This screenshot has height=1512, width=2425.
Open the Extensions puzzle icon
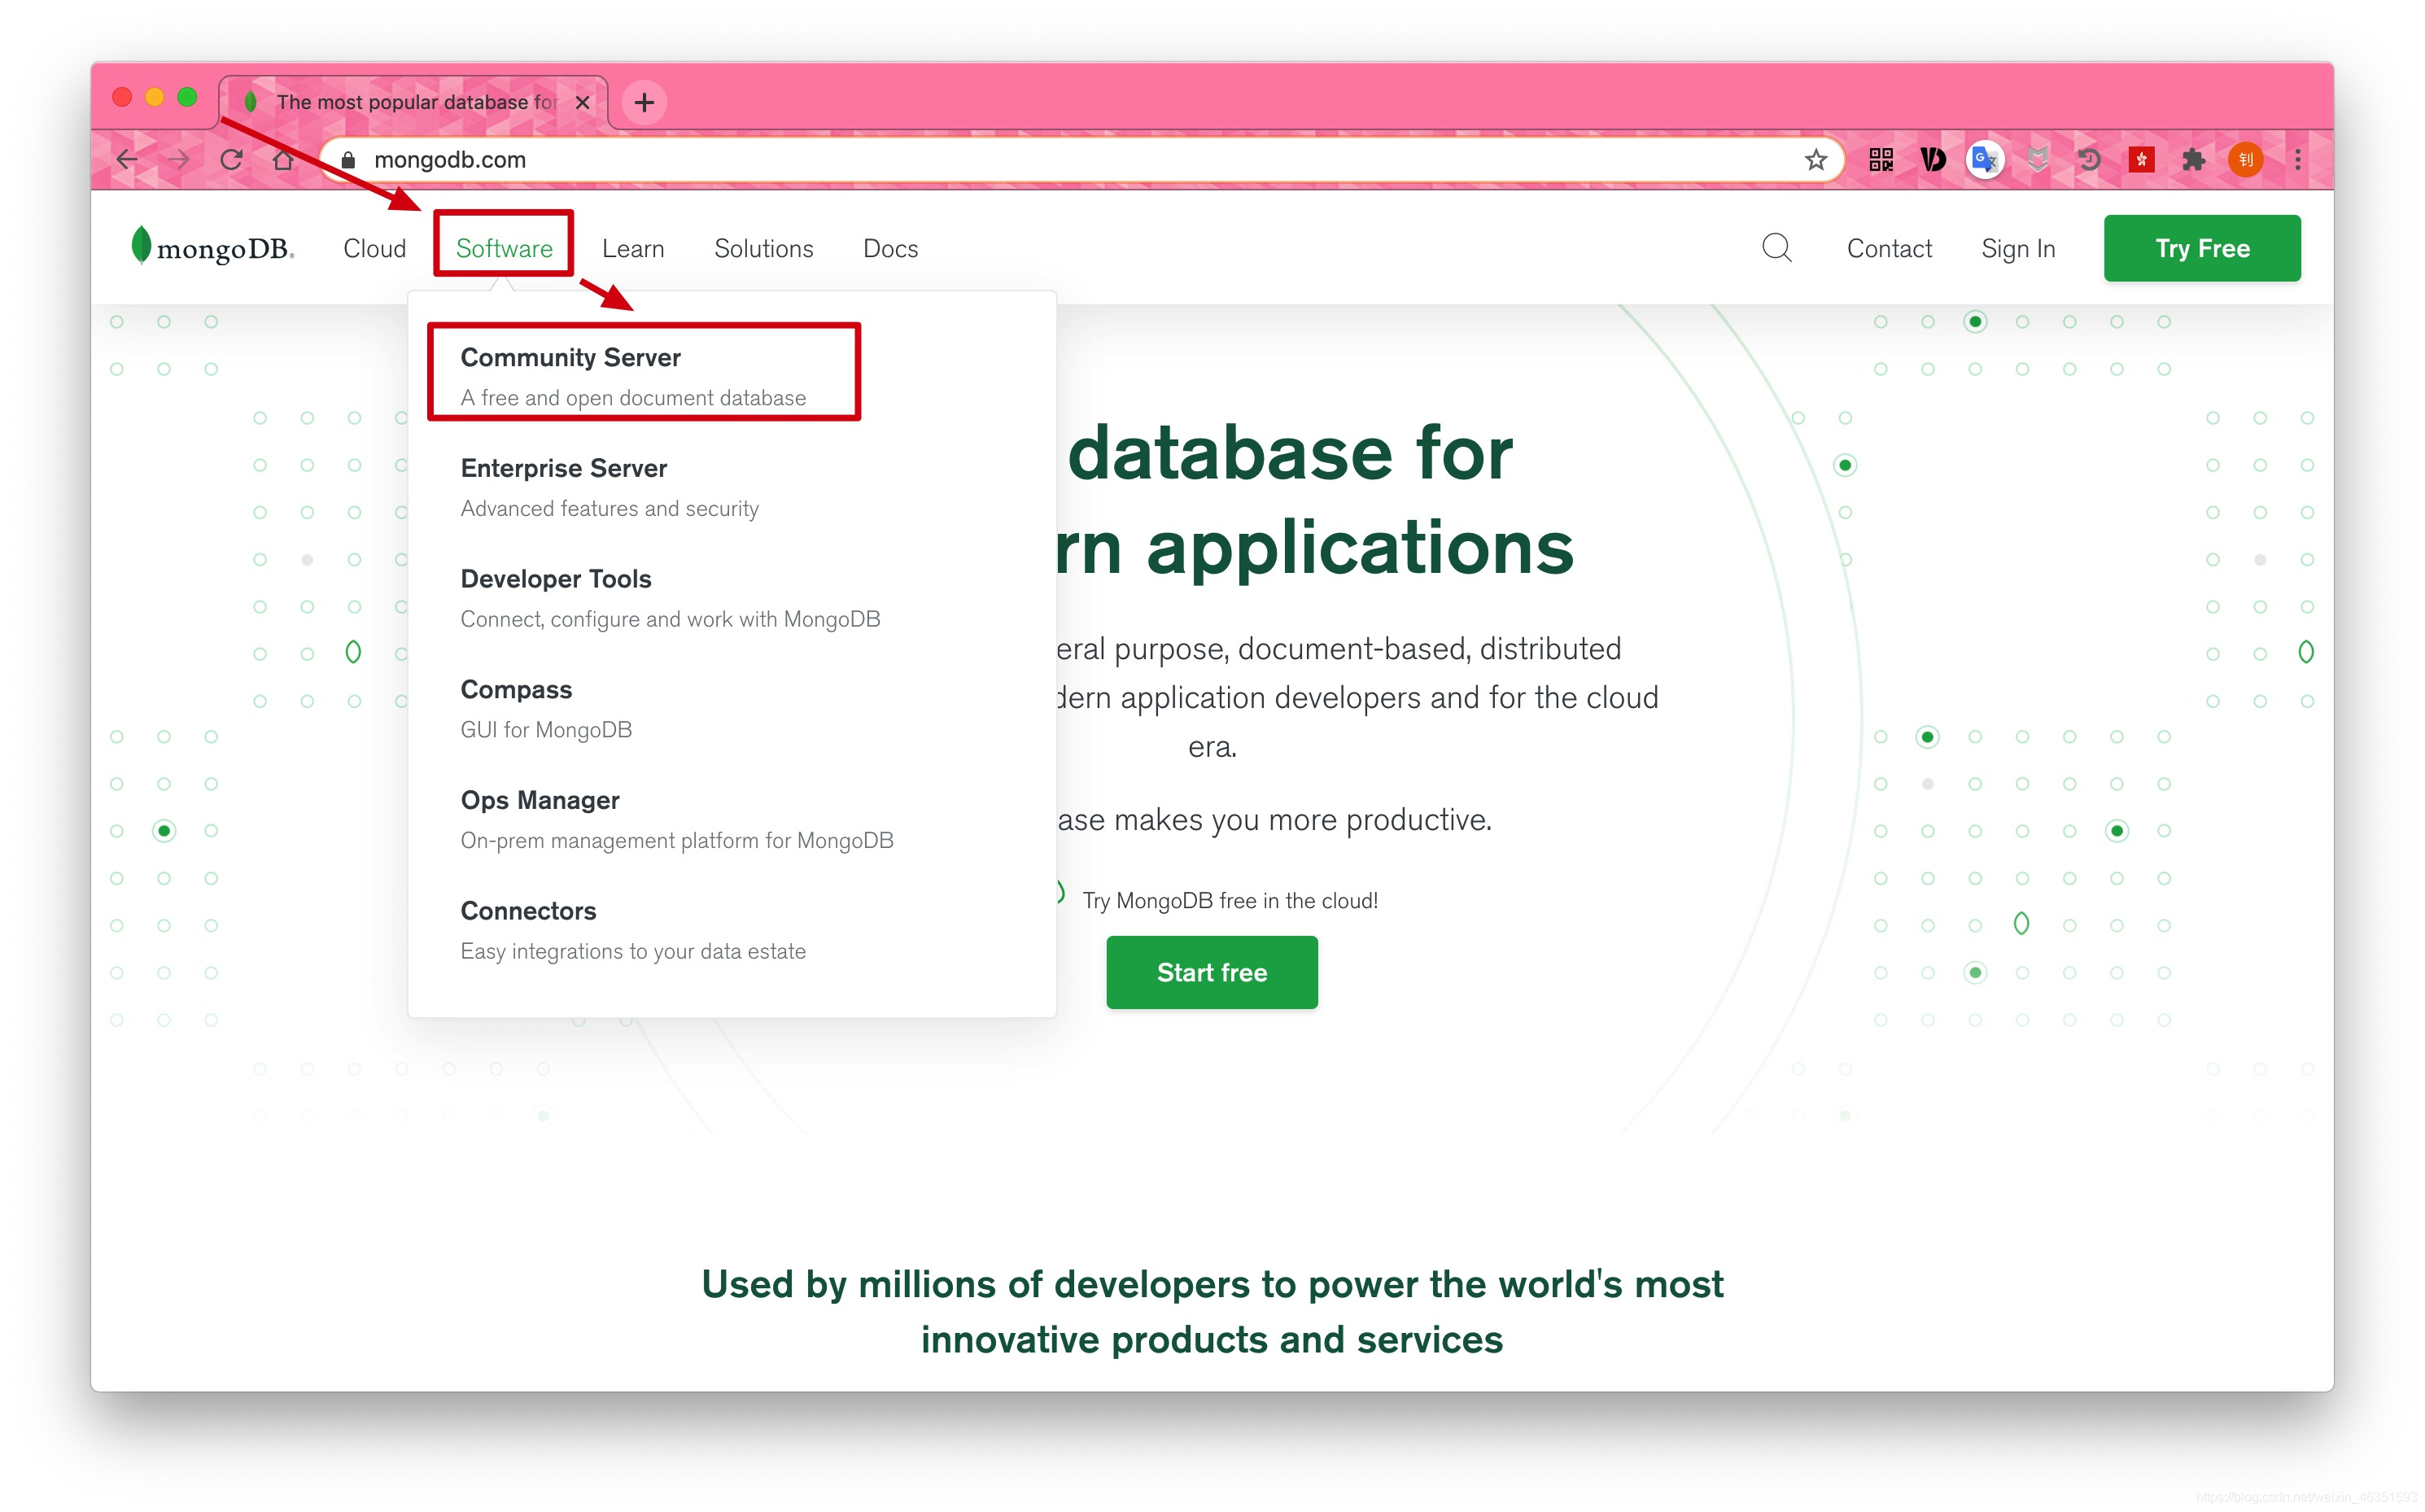tap(2193, 160)
